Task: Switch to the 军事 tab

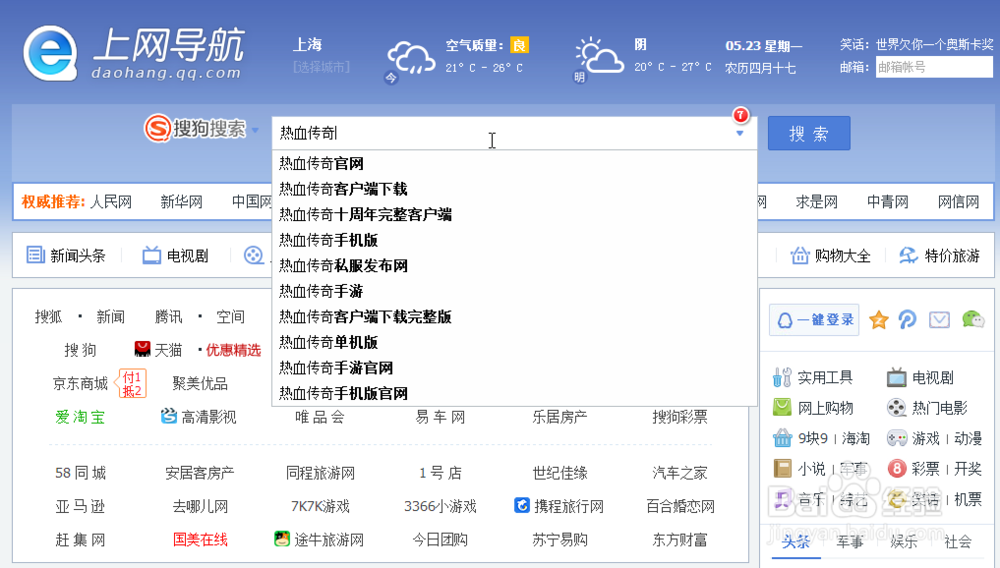Action: tap(849, 542)
